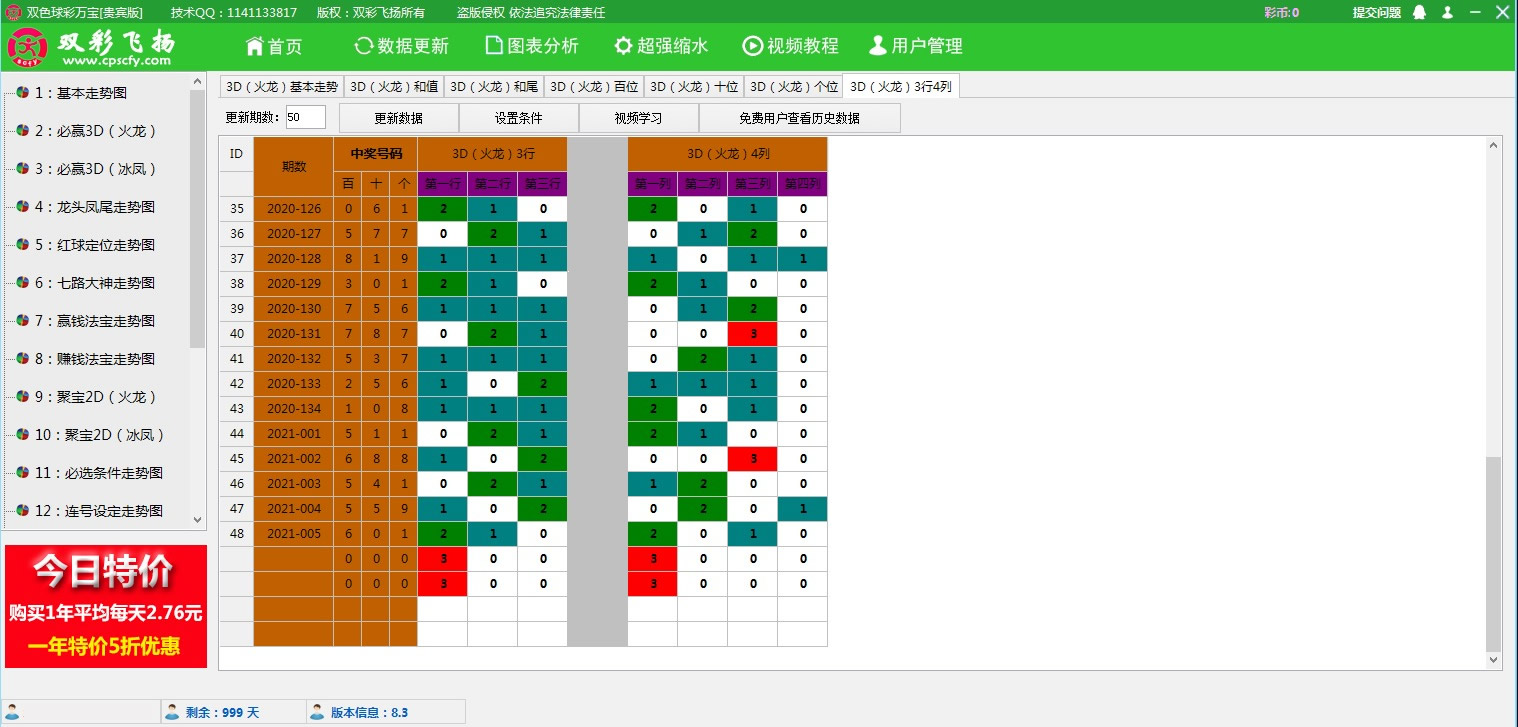The width and height of the screenshot is (1518, 727).
Task: Switch to the 3D（火龙）和值 tab
Action: coord(394,86)
